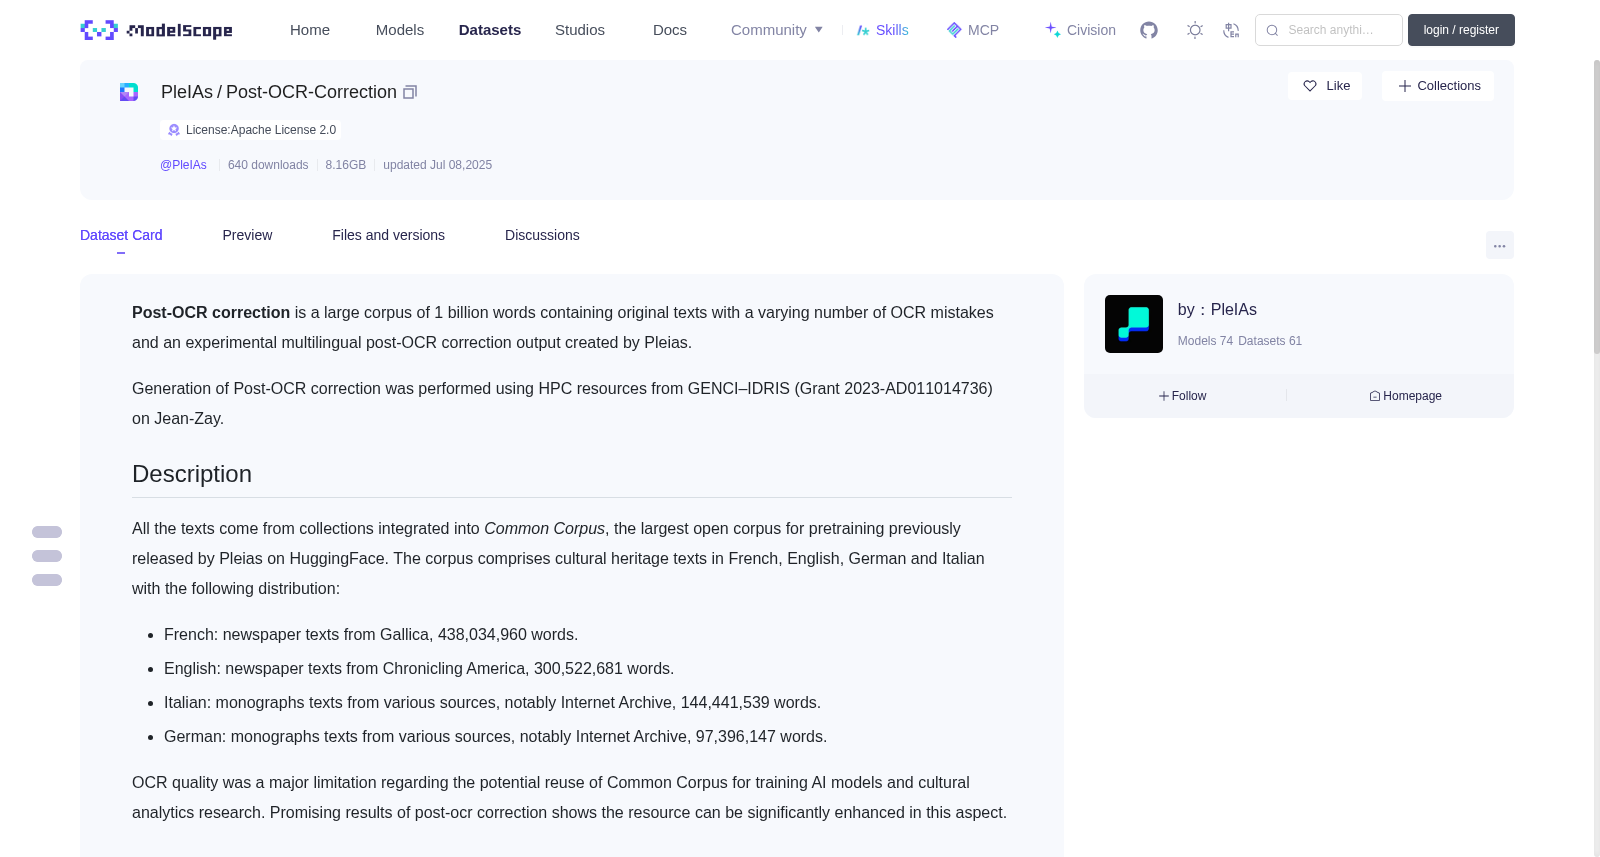Click the PleIAs organization avatar thumbnail

point(1134,324)
